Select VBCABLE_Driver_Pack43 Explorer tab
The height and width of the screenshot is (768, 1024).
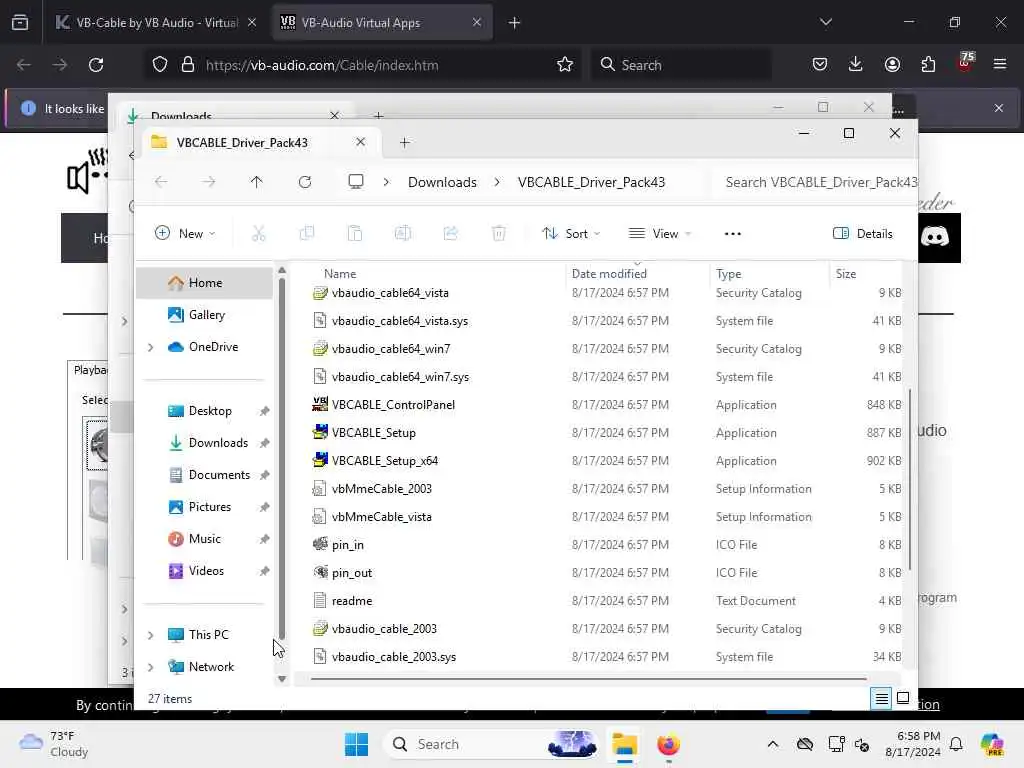(x=261, y=142)
